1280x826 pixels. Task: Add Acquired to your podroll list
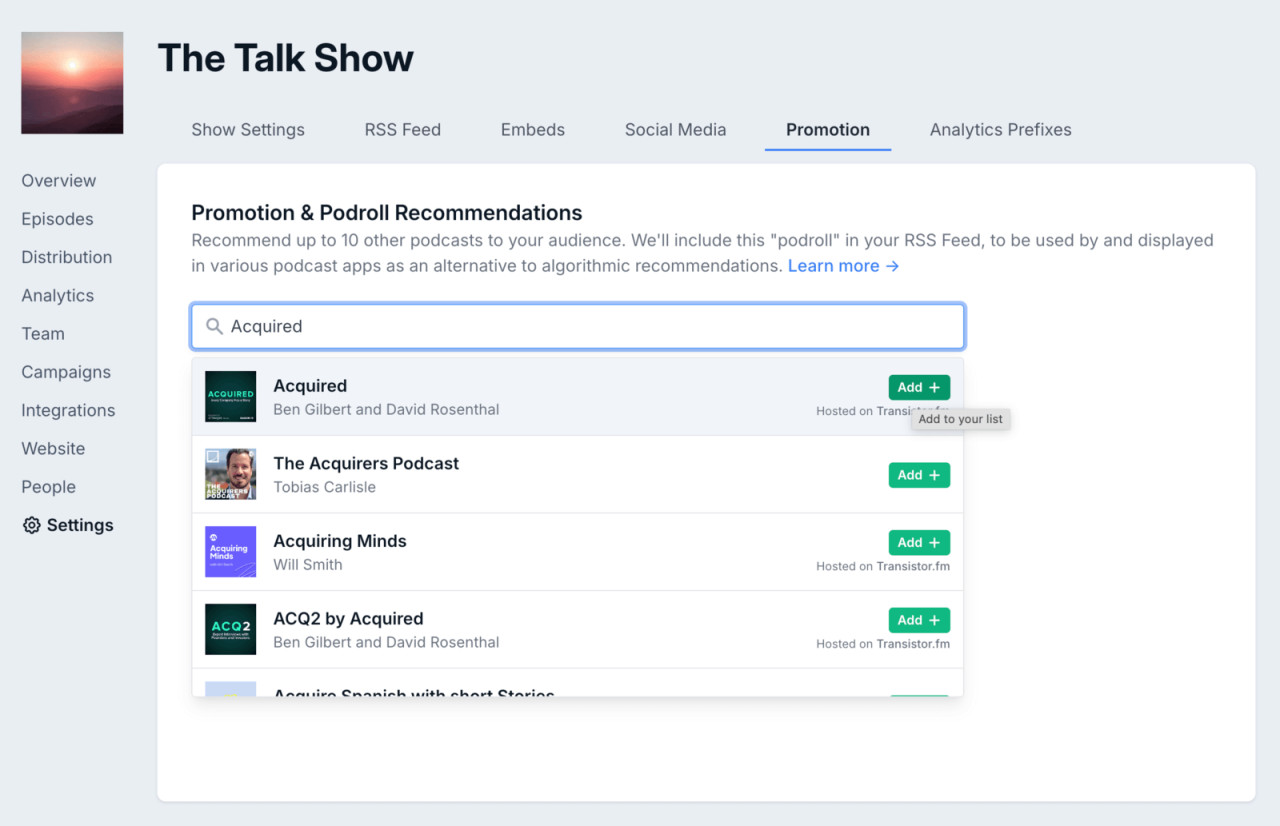click(x=918, y=387)
